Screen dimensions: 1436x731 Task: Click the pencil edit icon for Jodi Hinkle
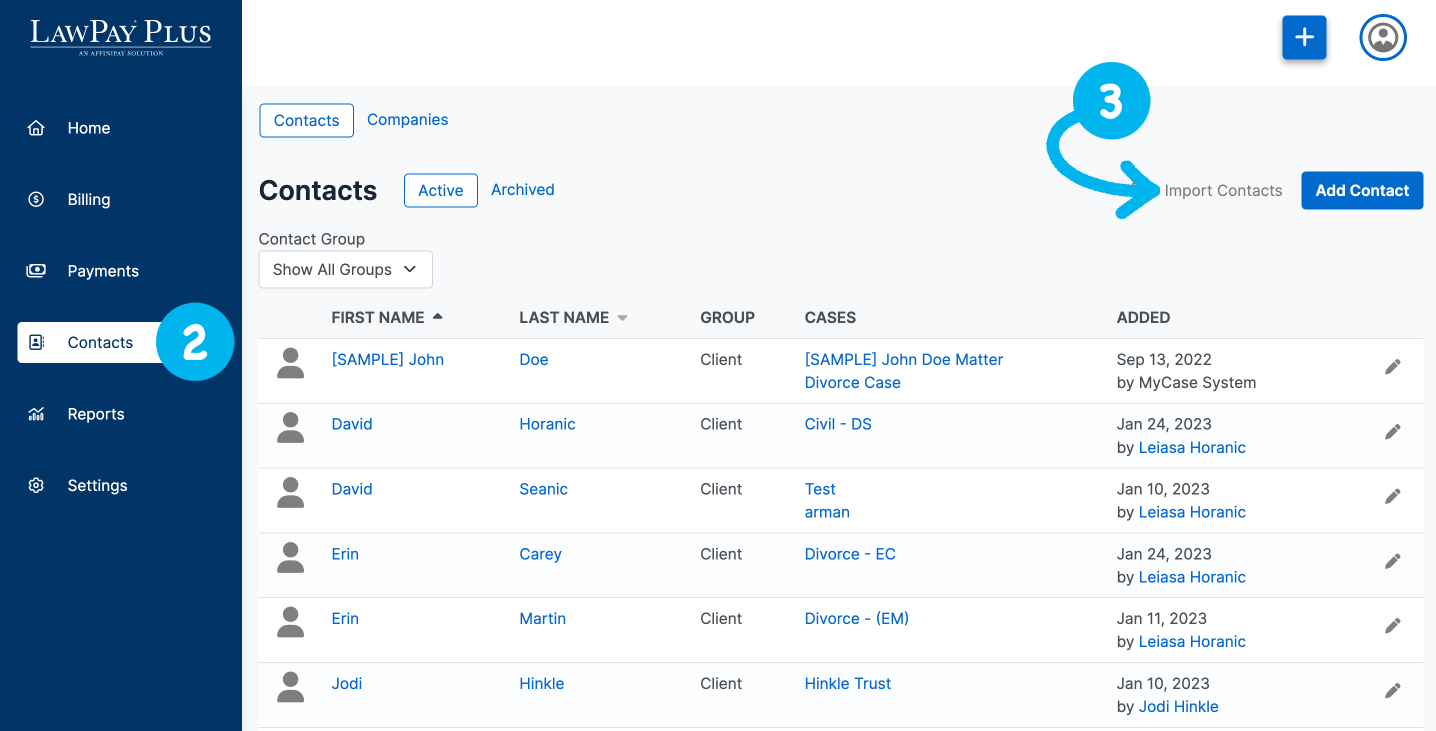tap(1392, 691)
